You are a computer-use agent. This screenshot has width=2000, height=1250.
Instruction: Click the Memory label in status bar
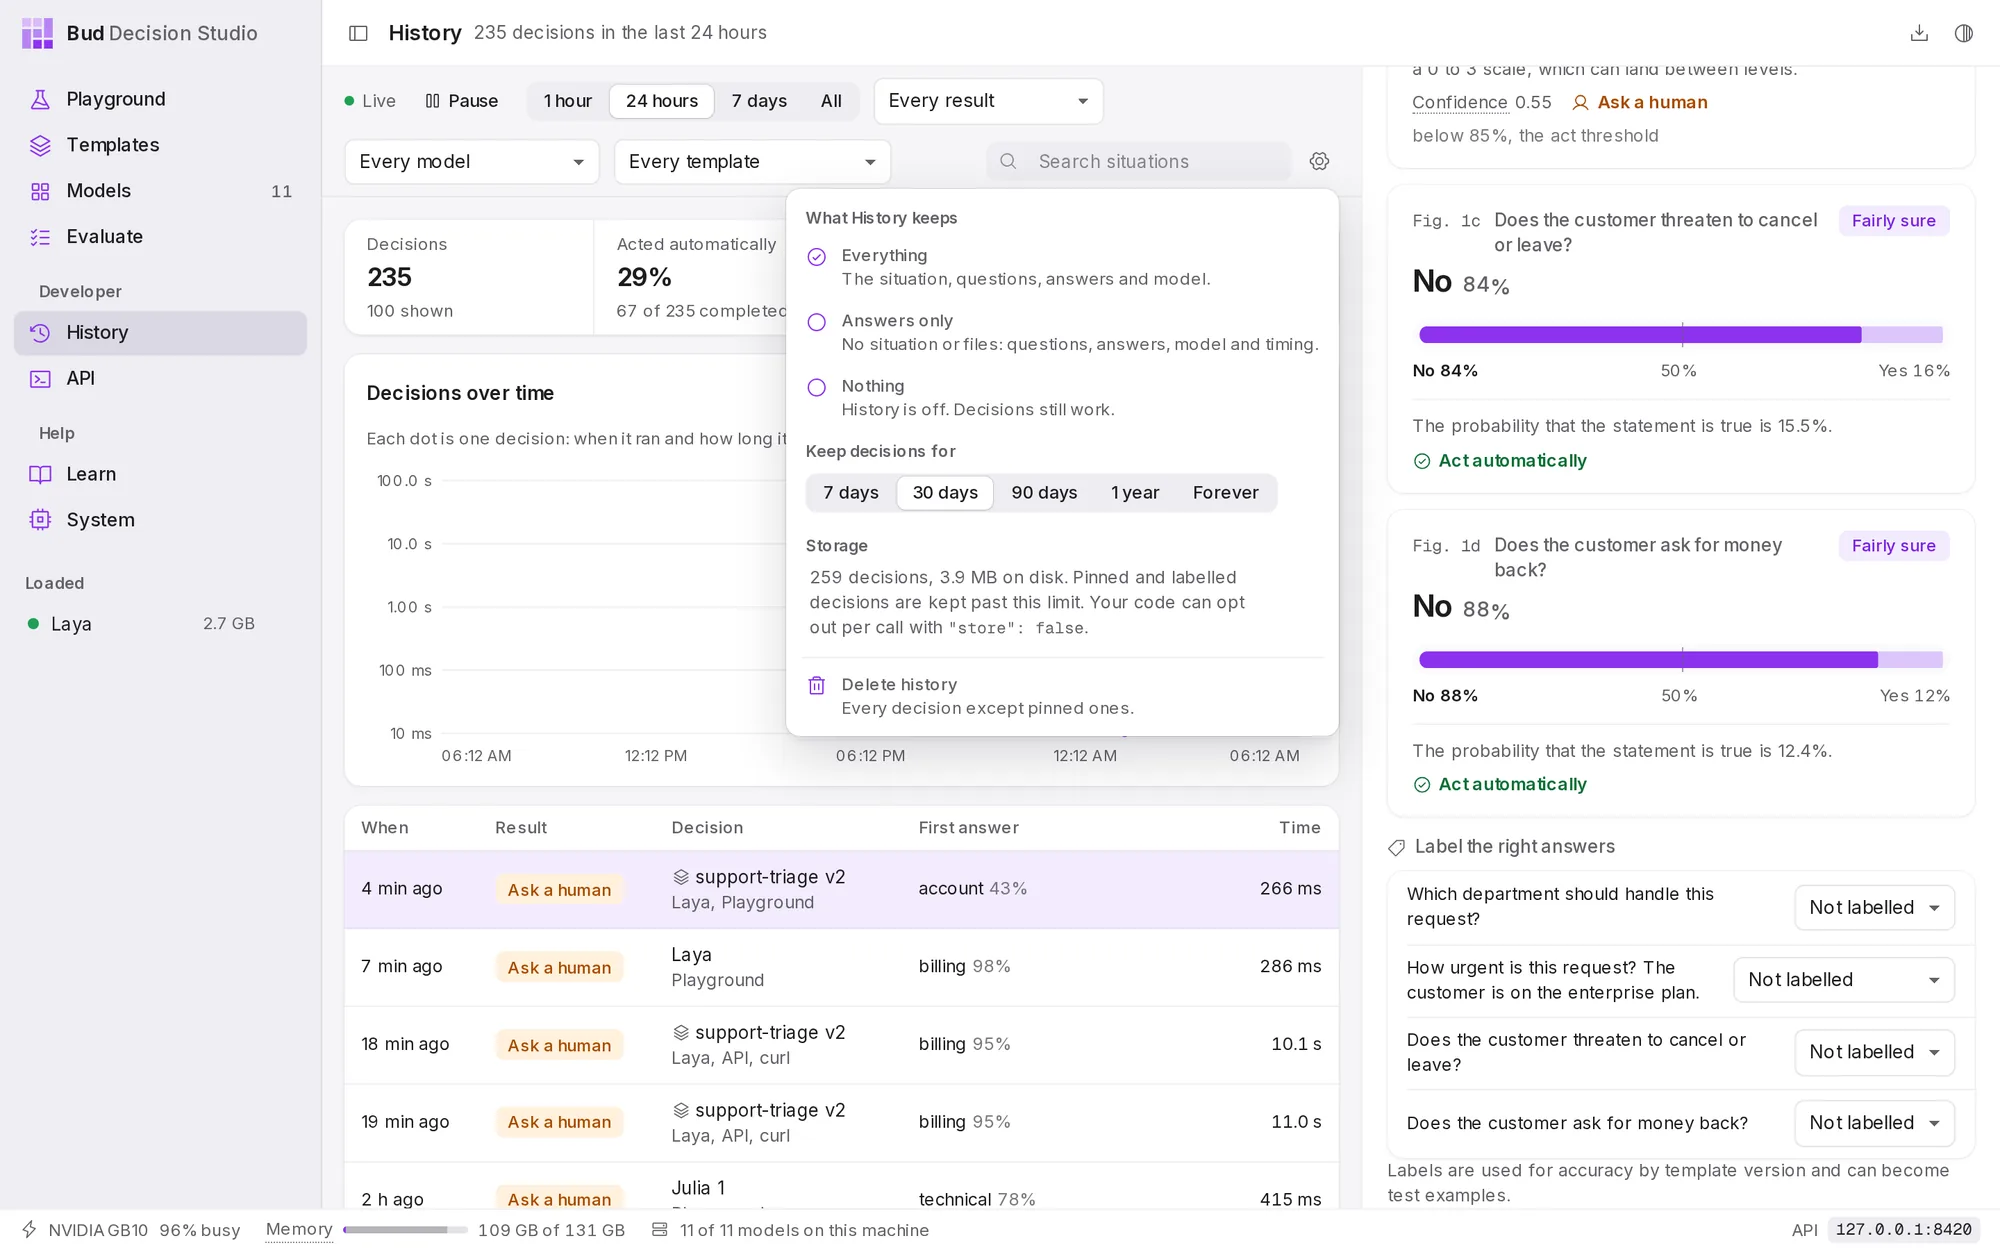[299, 1230]
